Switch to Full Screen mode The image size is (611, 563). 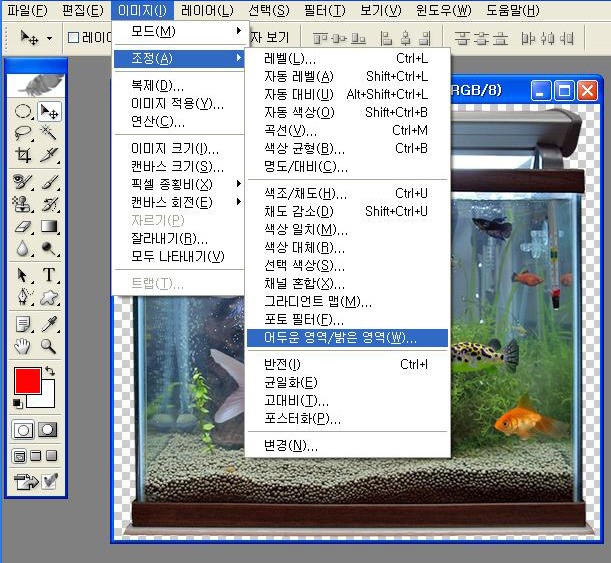[x=51, y=456]
